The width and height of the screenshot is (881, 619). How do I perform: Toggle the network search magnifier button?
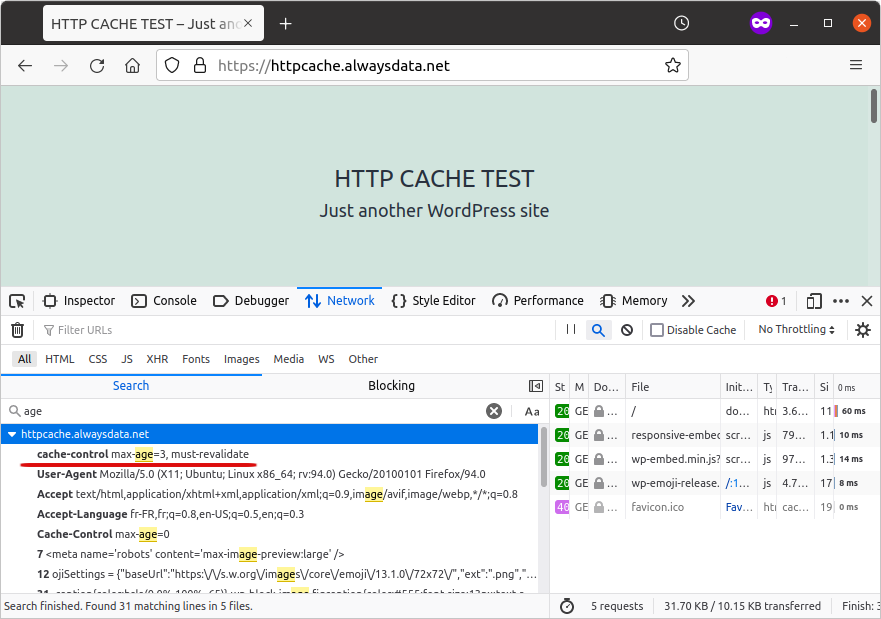[598, 330]
